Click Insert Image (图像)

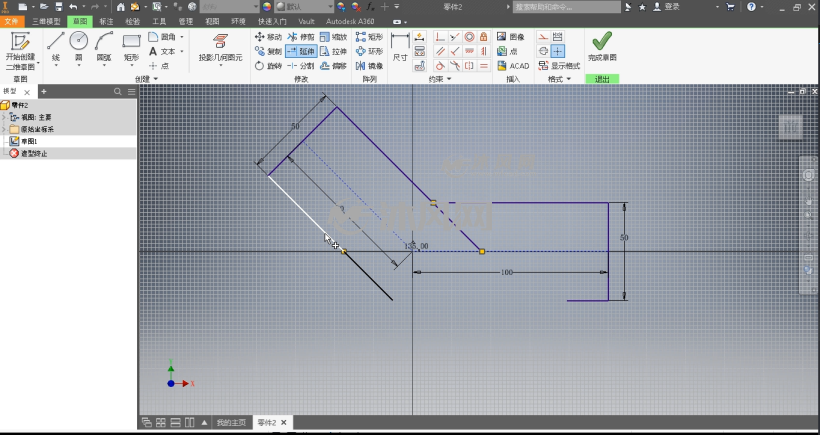coord(511,37)
